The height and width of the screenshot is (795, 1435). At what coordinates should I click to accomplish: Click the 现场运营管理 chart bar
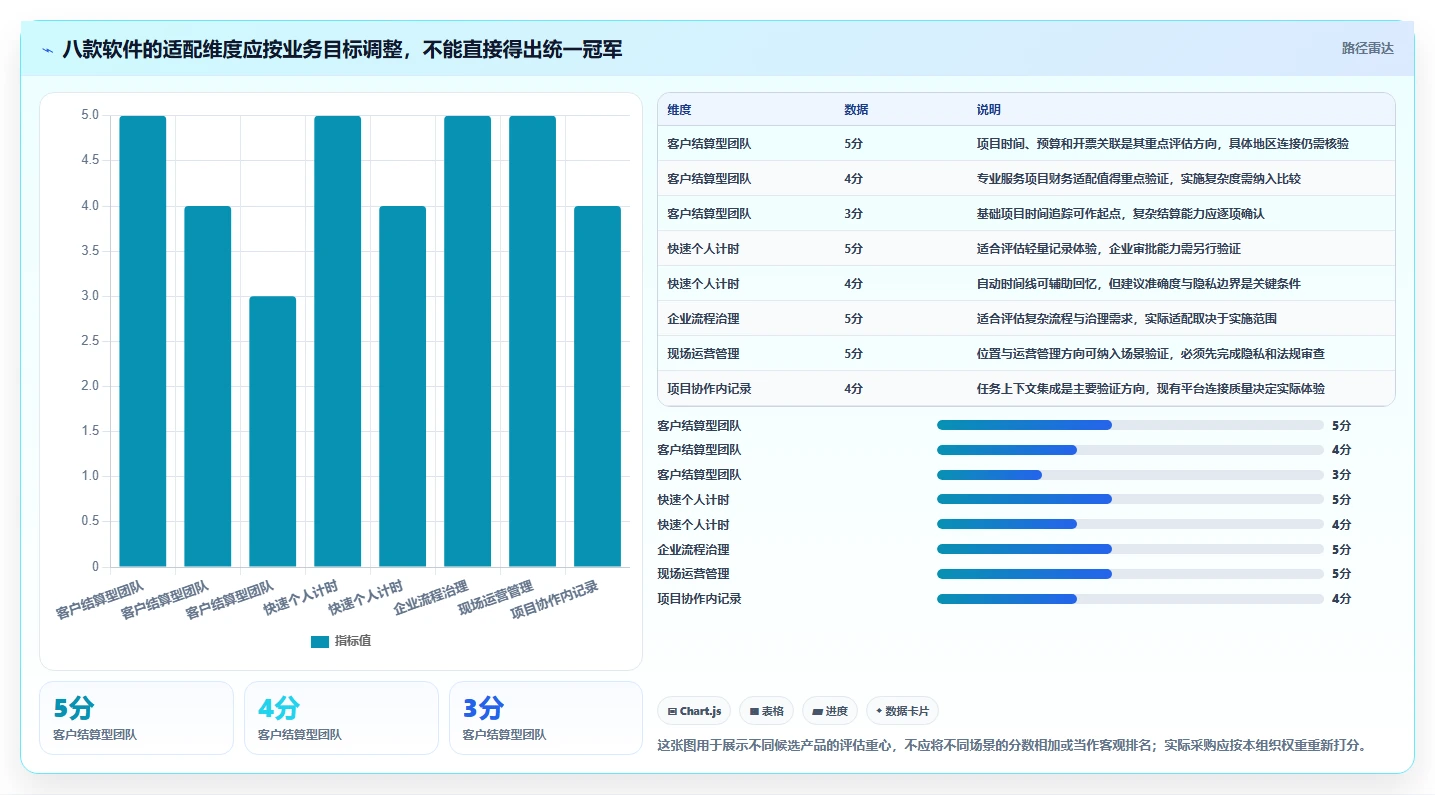(533, 341)
